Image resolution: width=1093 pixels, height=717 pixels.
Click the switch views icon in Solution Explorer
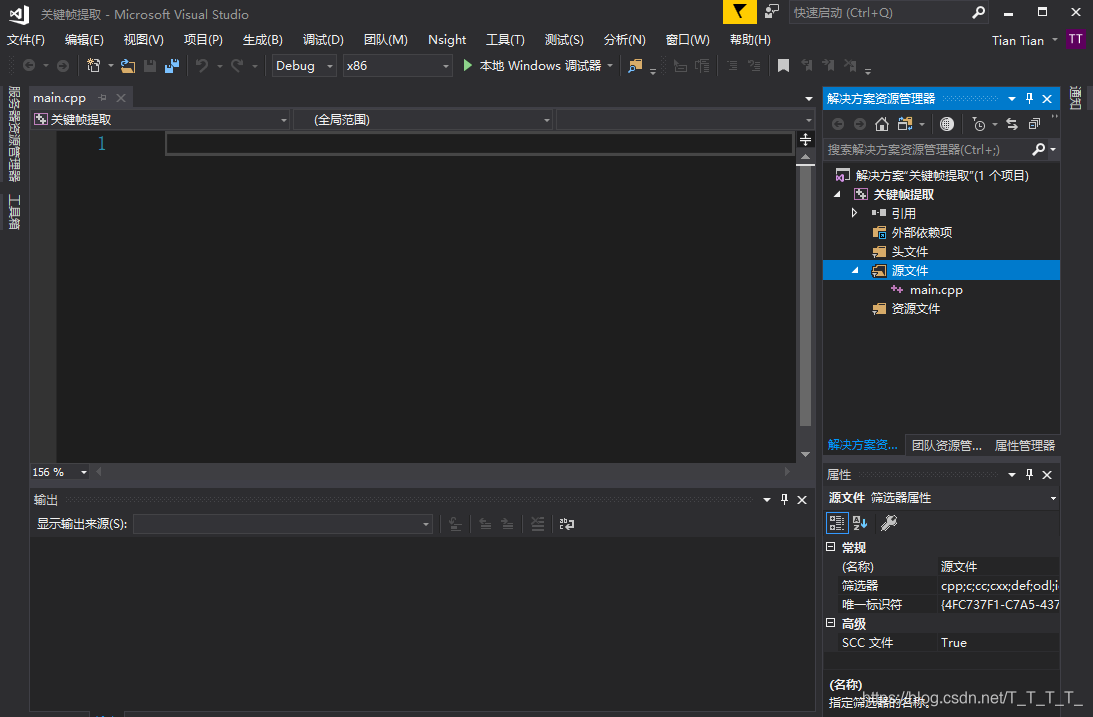(905, 124)
